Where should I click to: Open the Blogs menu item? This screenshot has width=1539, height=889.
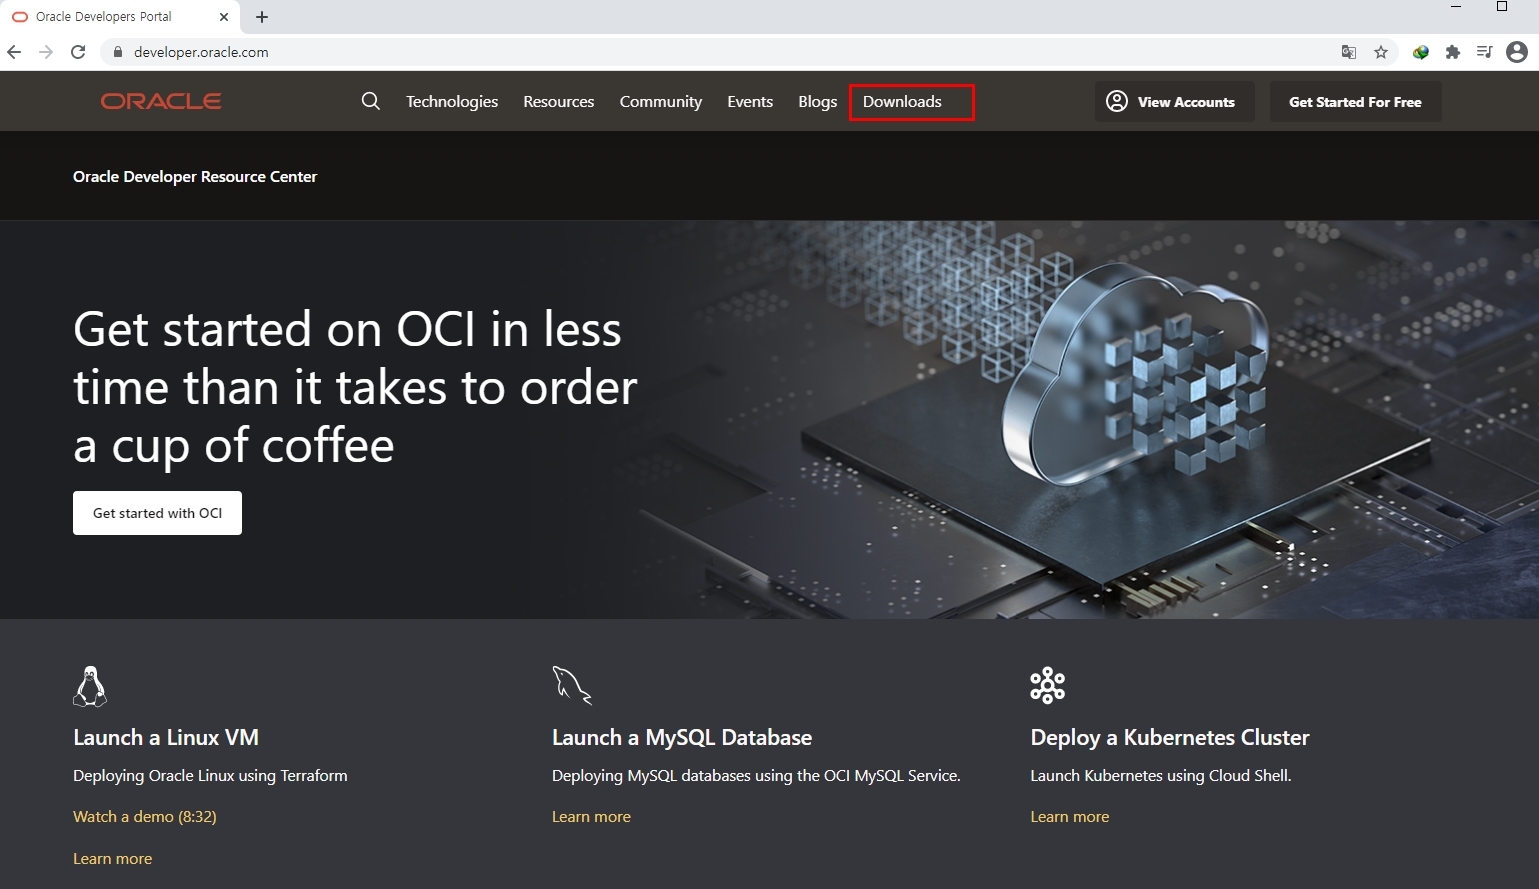click(x=818, y=102)
